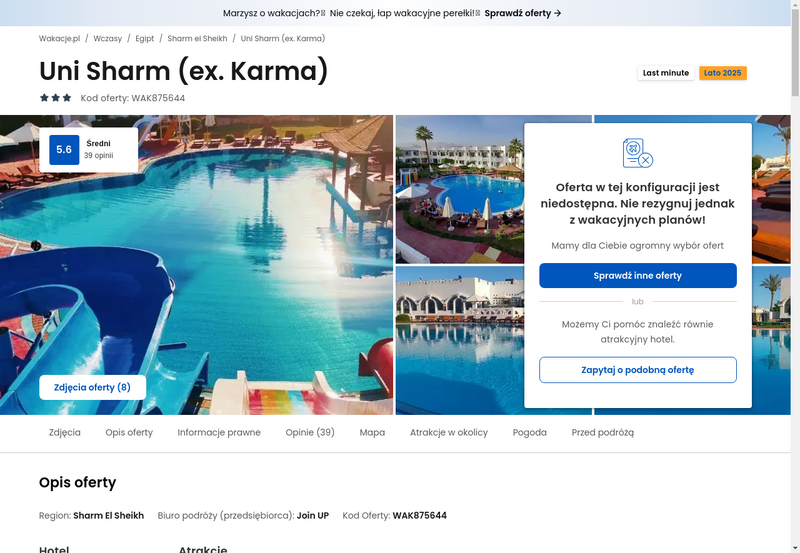Click the 5.6 rating score badge
The image size is (800, 553).
64,149
